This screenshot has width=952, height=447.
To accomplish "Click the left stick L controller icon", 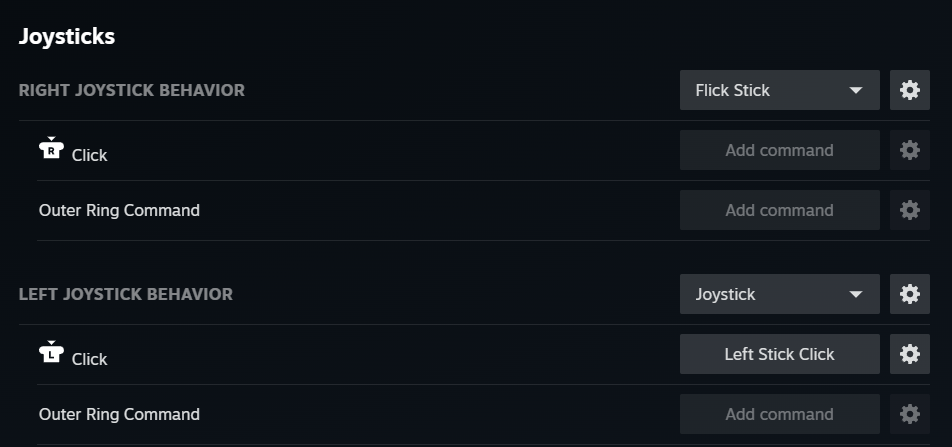I will [x=51, y=353].
